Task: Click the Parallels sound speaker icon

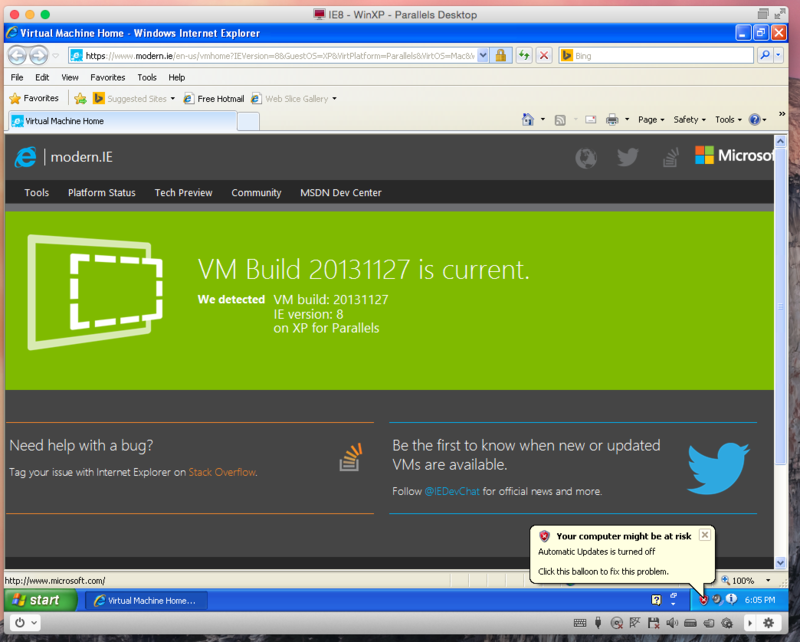Action: tap(672, 623)
